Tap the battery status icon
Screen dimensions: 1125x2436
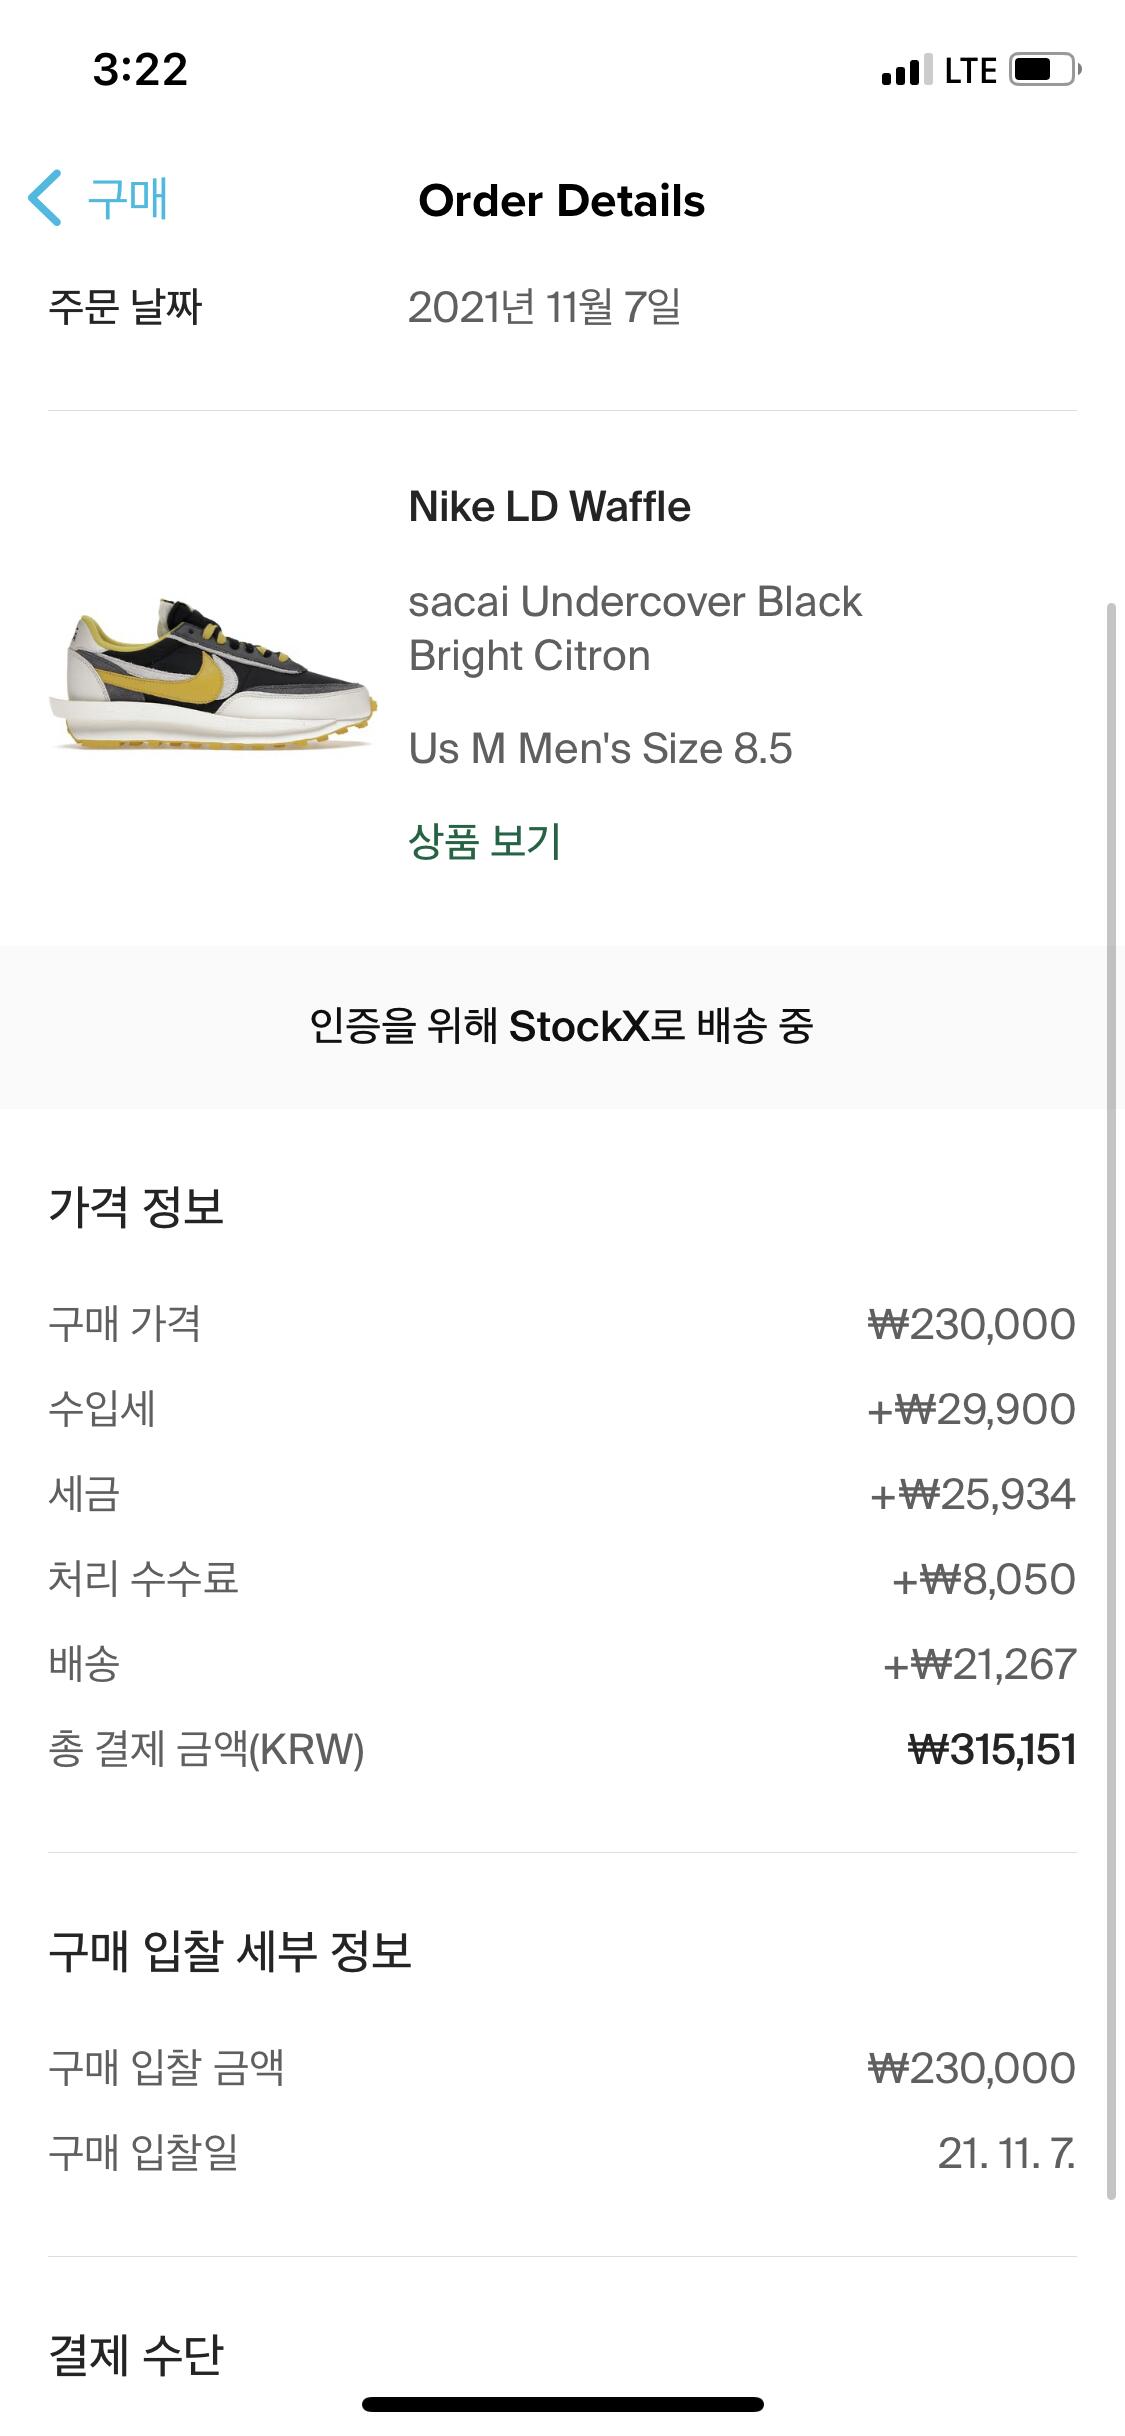pyautogui.click(x=1045, y=70)
